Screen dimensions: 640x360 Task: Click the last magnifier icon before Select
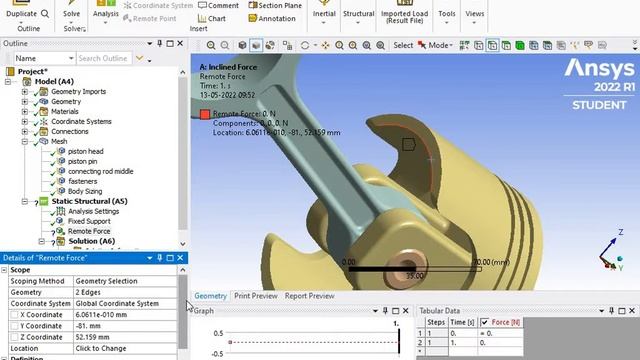[380, 45]
